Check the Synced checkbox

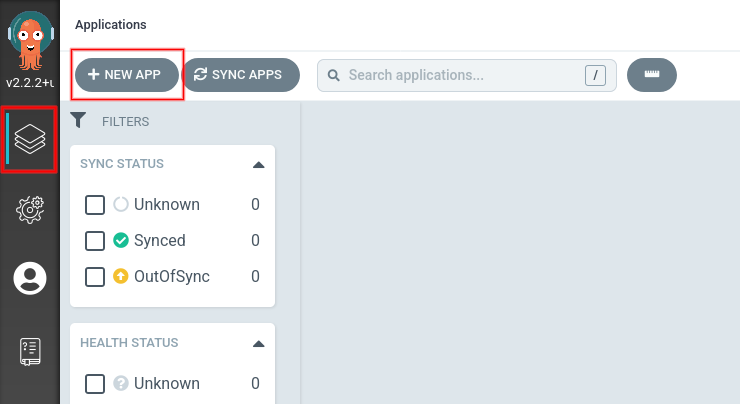(95, 241)
